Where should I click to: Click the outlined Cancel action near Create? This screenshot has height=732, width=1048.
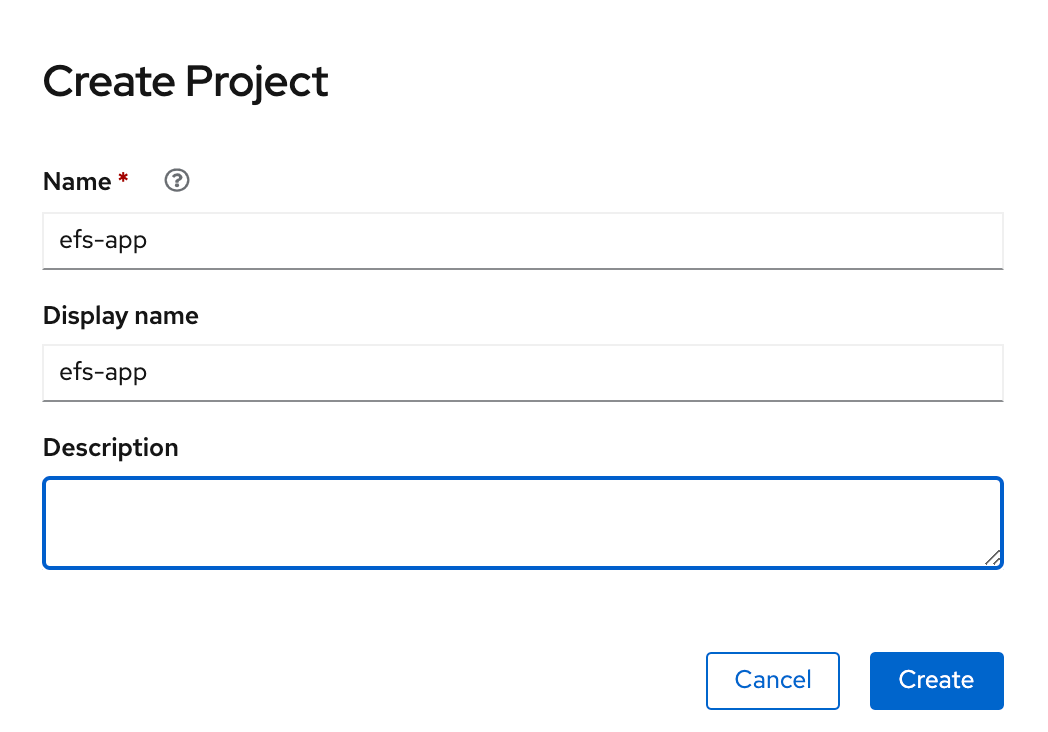(772, 680)
